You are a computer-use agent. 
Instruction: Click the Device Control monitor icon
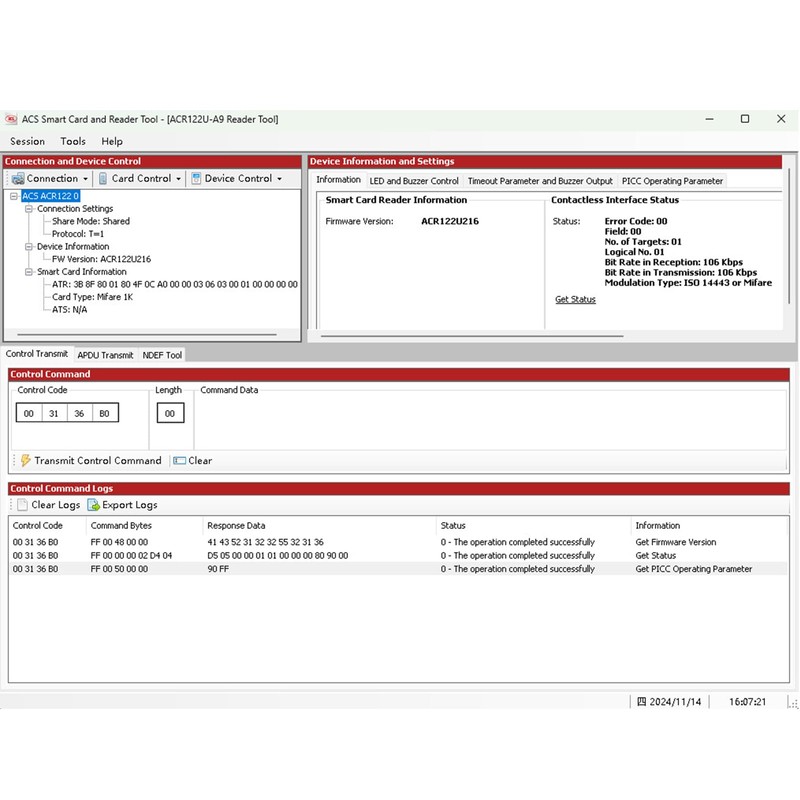[196, 179]
